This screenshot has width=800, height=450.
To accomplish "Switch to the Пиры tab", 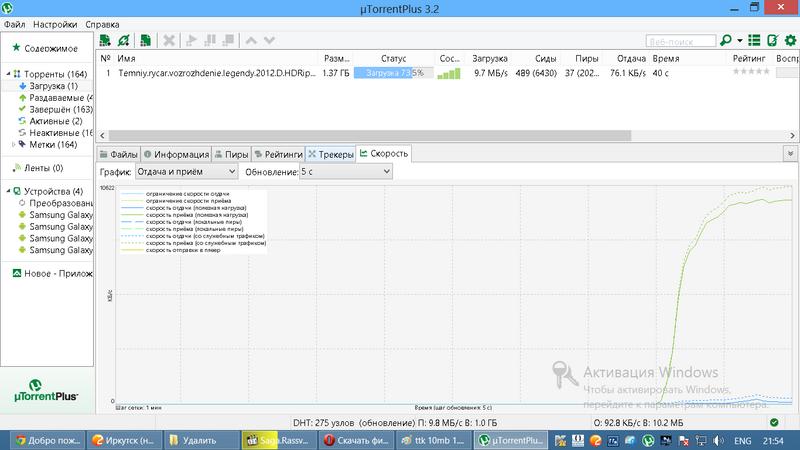I will (232, 154).
